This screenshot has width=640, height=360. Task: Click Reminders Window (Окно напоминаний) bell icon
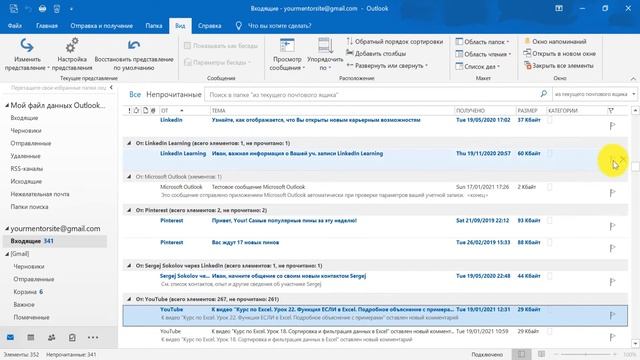527,41
